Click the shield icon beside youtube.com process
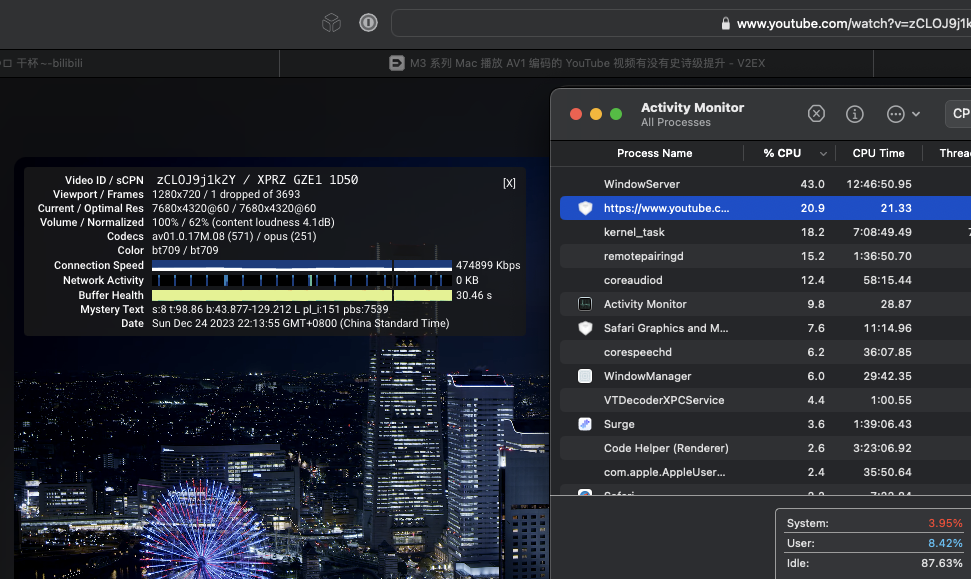Viewport: 971px width, 579px height. pyautogui.click(x=585, y=208)
